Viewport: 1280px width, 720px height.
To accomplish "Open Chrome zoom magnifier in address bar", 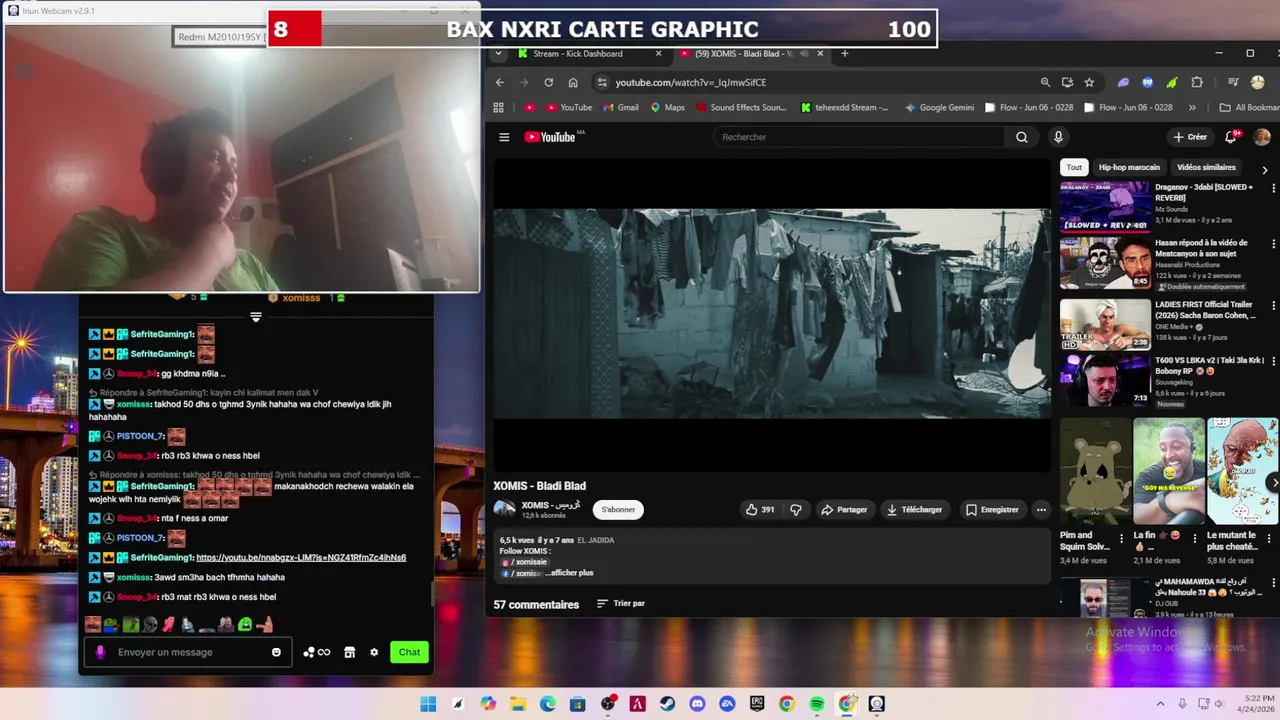I will click(1045, 82).
